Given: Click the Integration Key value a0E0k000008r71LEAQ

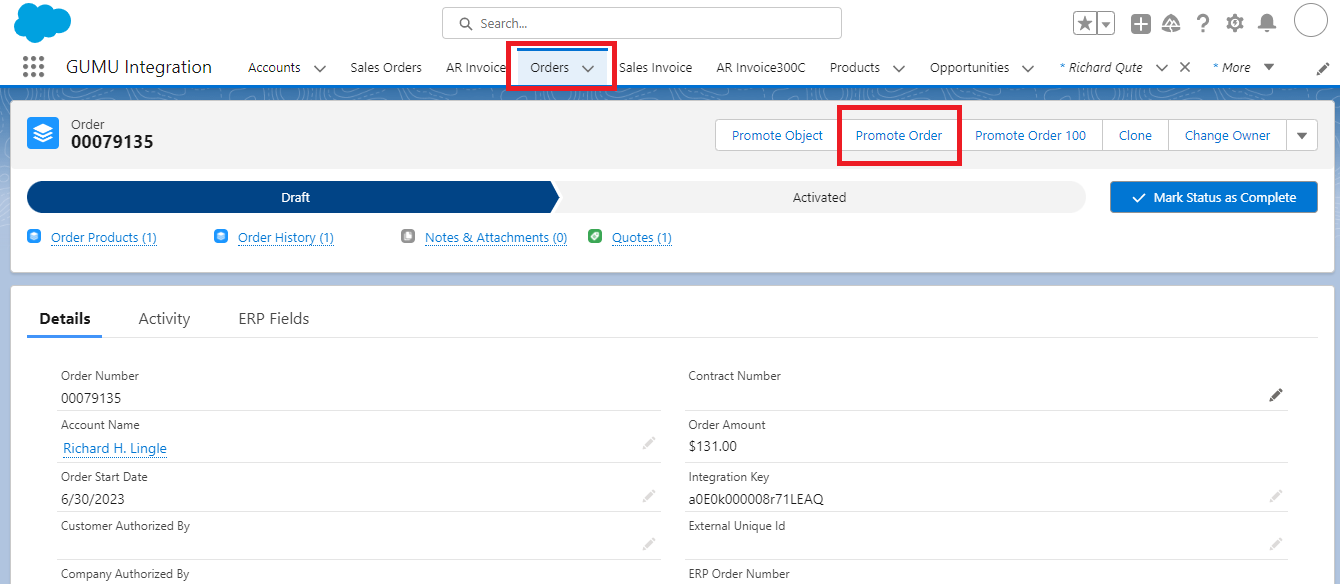Looking at the screenshot, I should point(756,499).
